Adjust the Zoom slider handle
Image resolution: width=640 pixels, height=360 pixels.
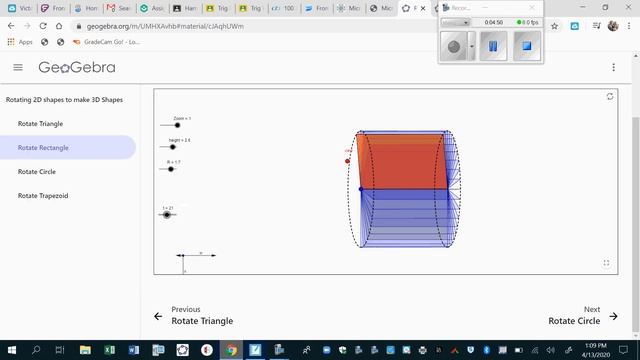(177, 125)
